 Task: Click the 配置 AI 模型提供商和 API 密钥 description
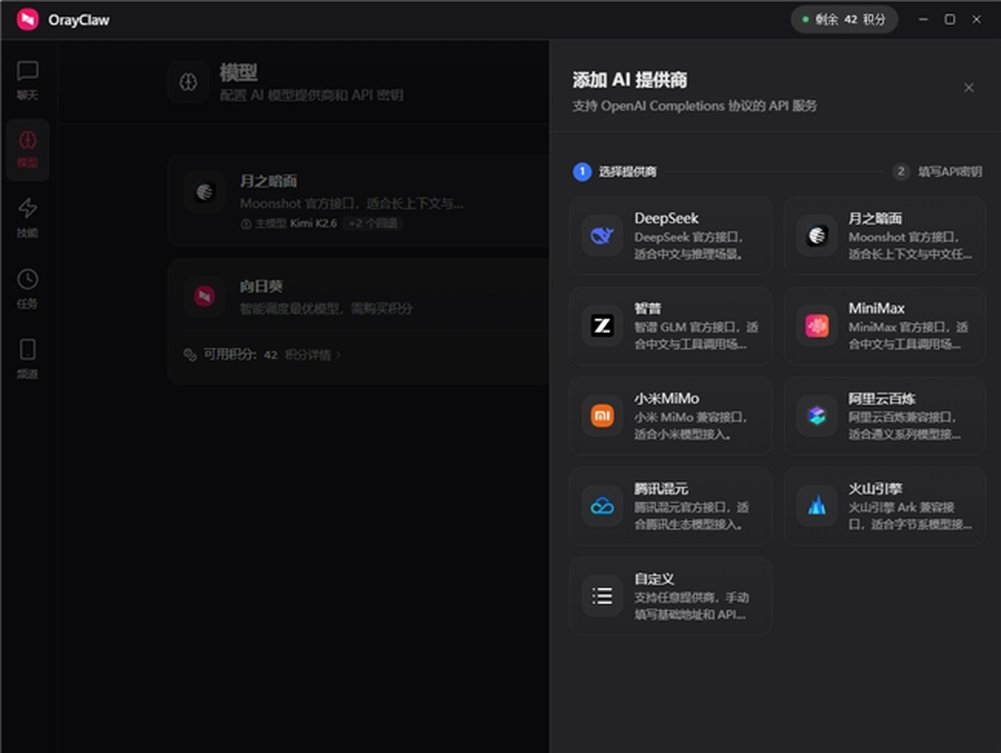click(312, 95)
